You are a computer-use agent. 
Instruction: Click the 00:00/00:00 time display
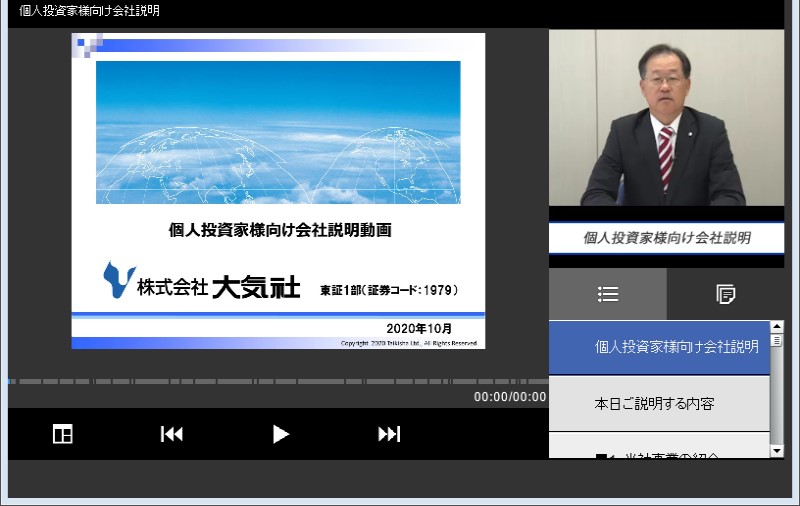coord(510,397)
